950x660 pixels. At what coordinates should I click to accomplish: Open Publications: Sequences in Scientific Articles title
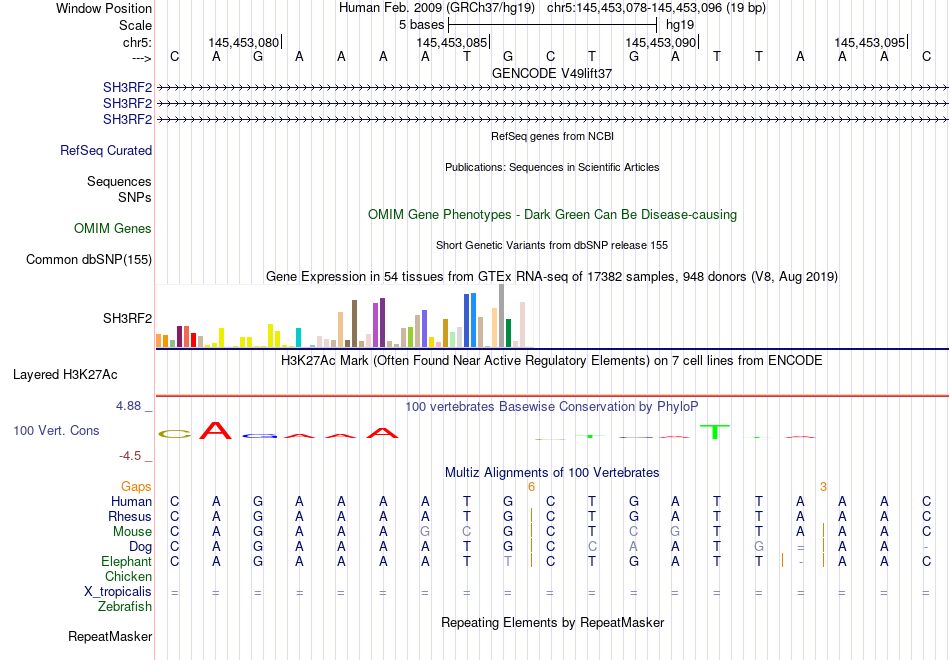tap(552, 167)
